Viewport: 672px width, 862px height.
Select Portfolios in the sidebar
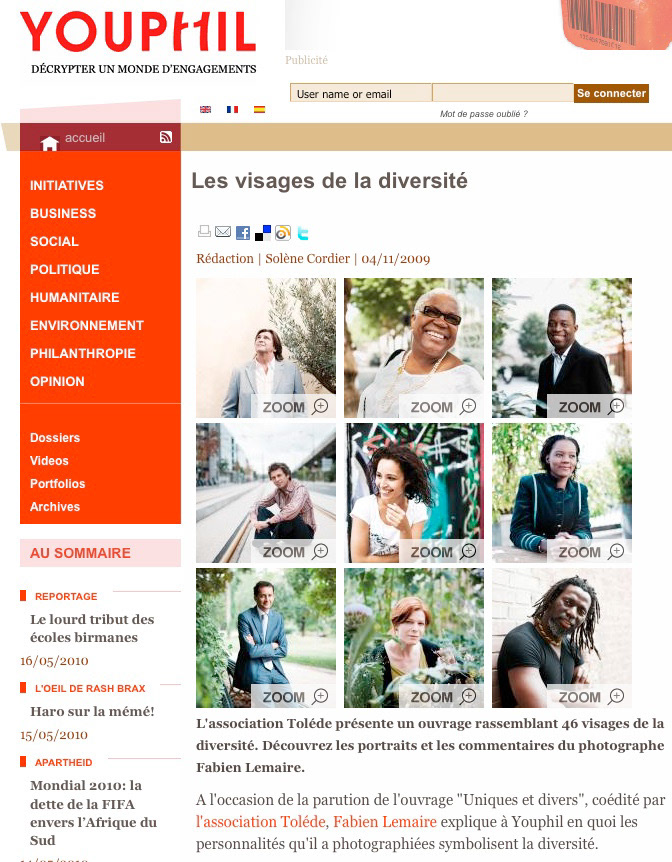(x=57, y=484)
